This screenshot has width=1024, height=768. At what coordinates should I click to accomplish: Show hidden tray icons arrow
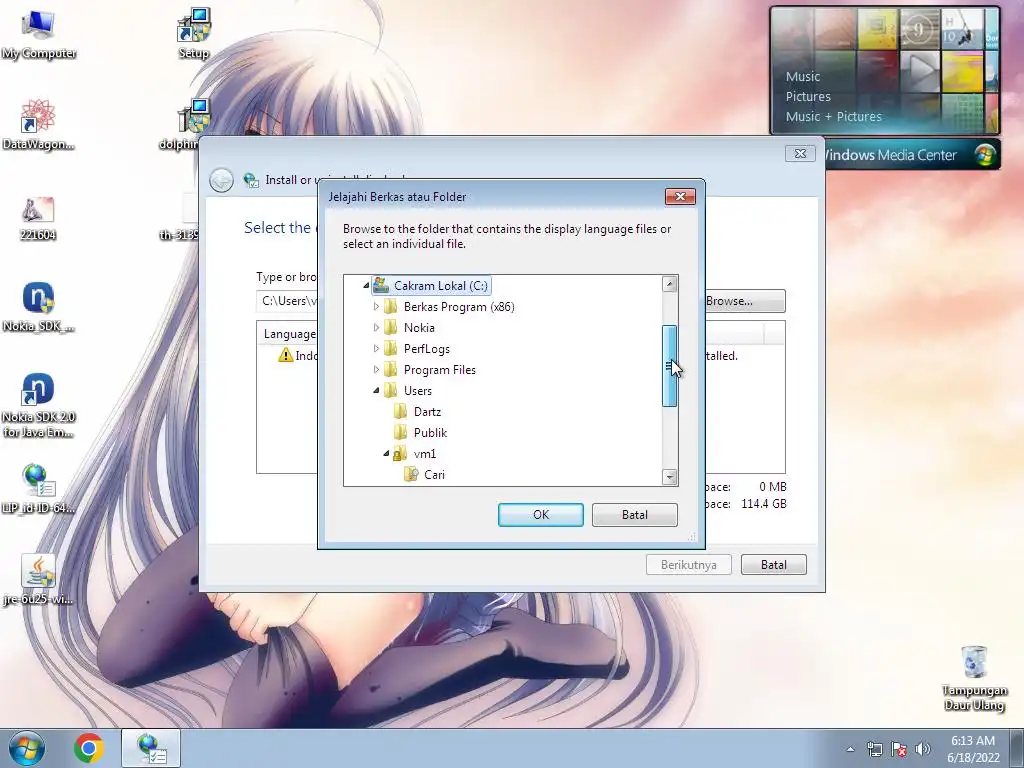850,749
